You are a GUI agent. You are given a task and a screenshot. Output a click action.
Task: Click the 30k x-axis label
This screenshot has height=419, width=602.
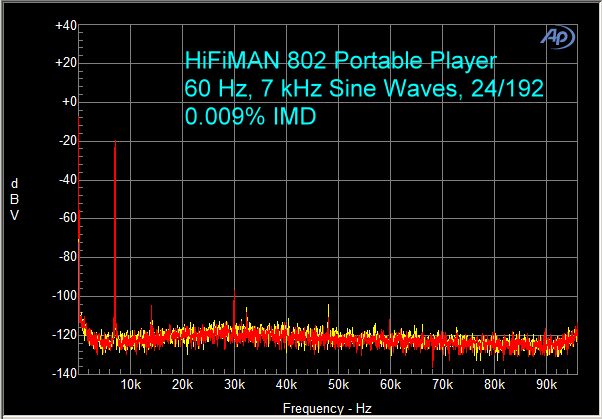[234, 385]
